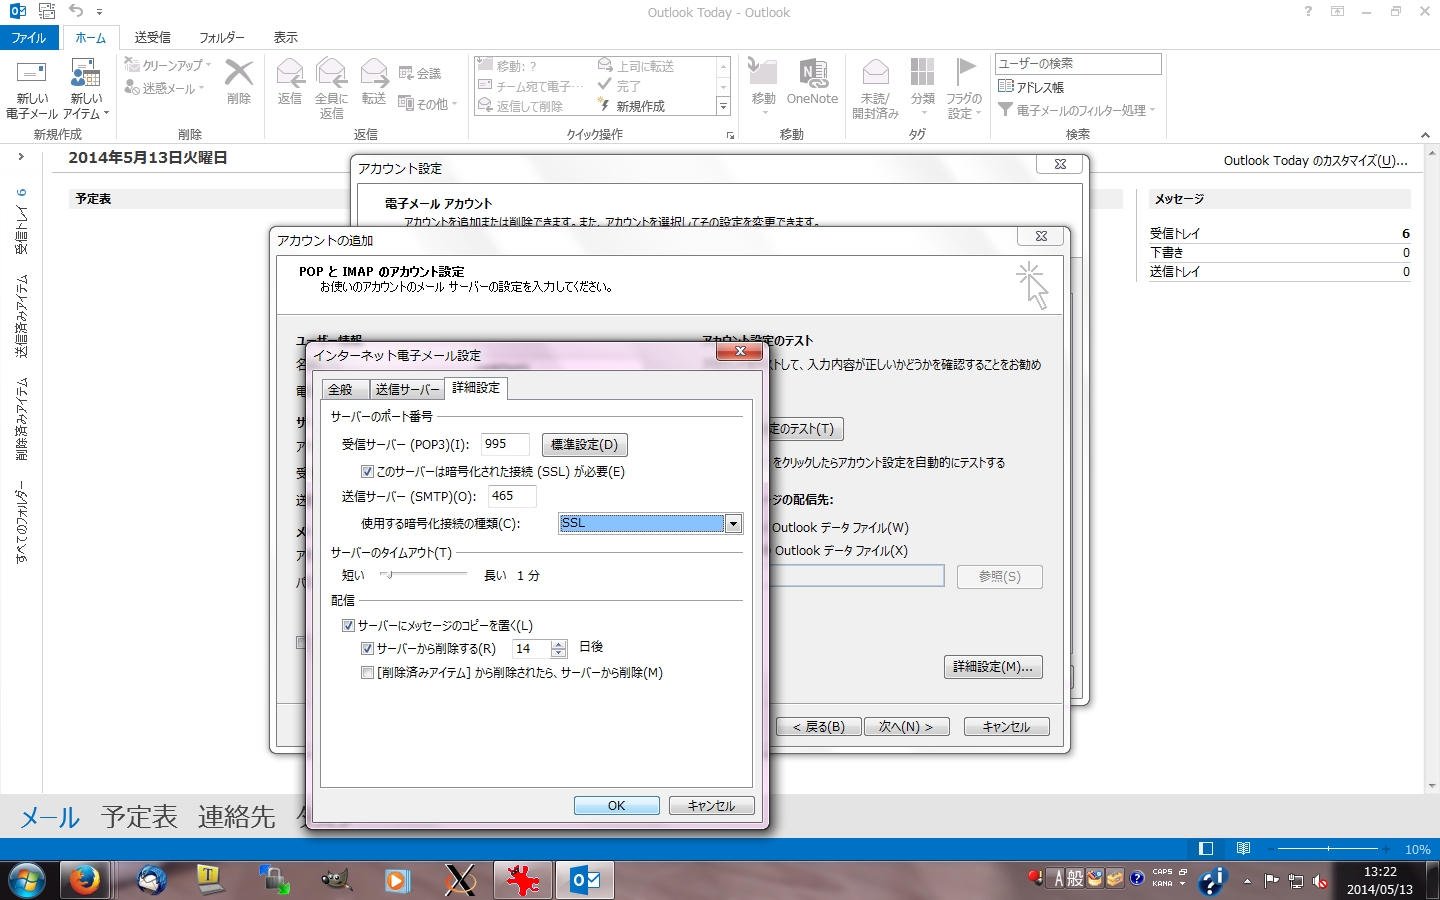Image resolution: width=1440 pixels, height=900 pixels.
Task: Open the Follow Up flag (フラグの設定) icon
Action: pos(964,89)
